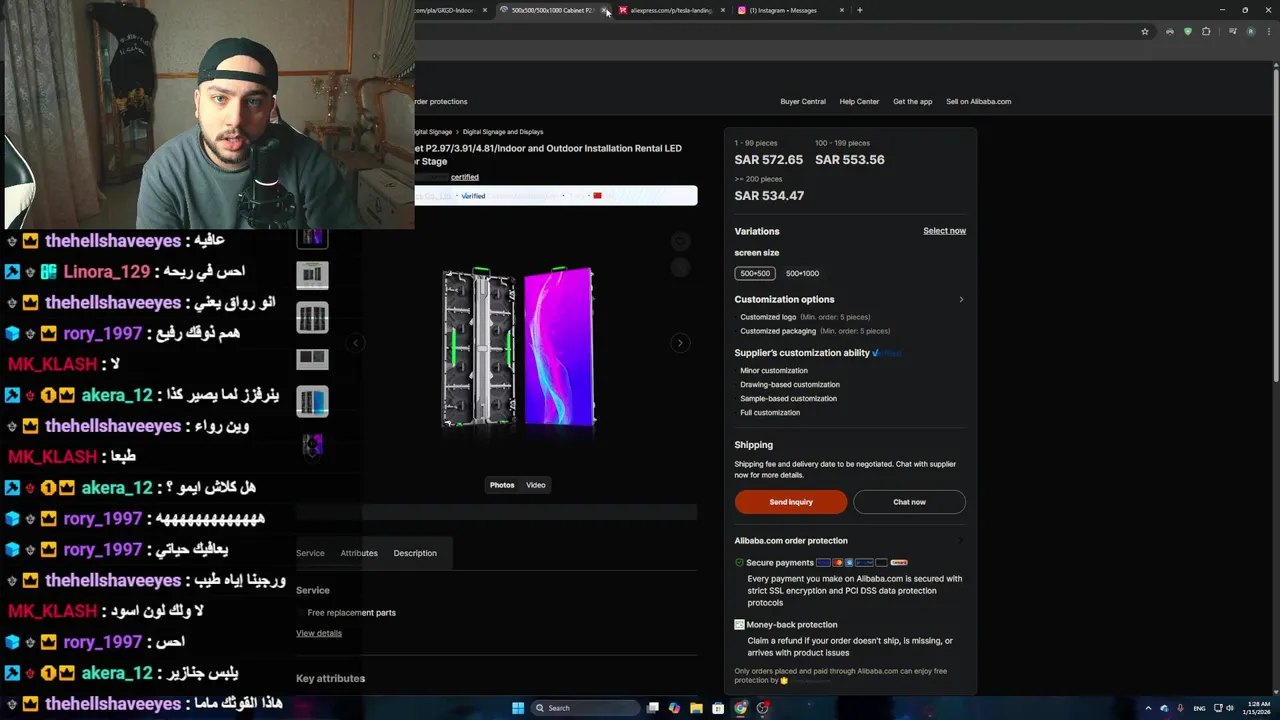Open Help Center link
The width and height of the screenshot is (1280, 720).
[859, 101]
